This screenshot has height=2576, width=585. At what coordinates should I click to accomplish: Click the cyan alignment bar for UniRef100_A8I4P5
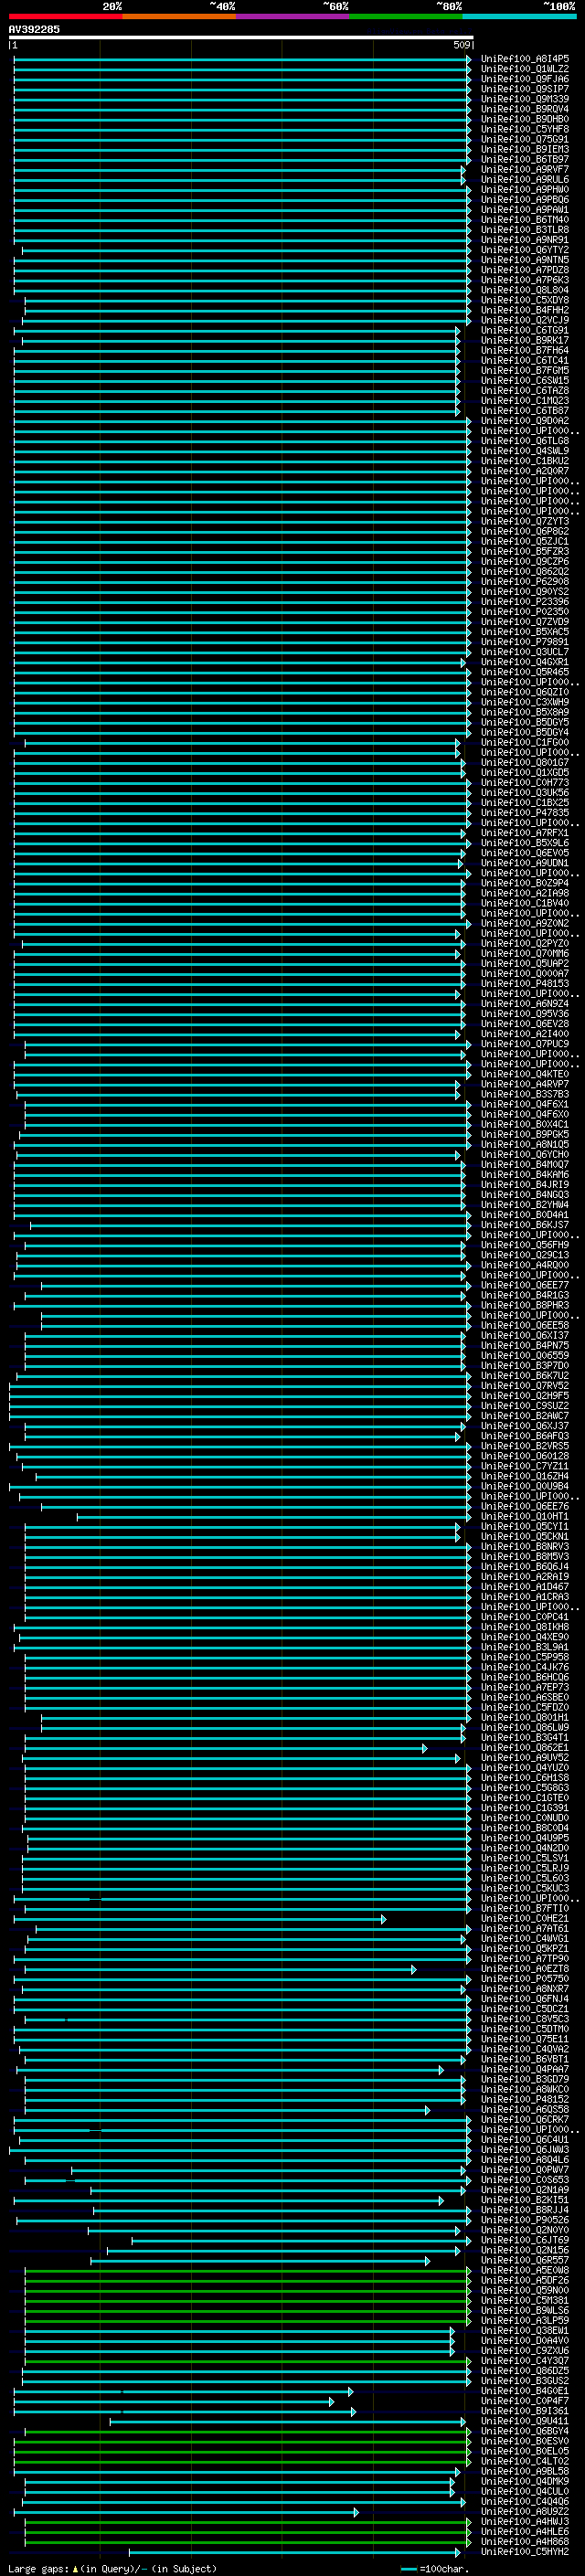(x=242, y=59)
